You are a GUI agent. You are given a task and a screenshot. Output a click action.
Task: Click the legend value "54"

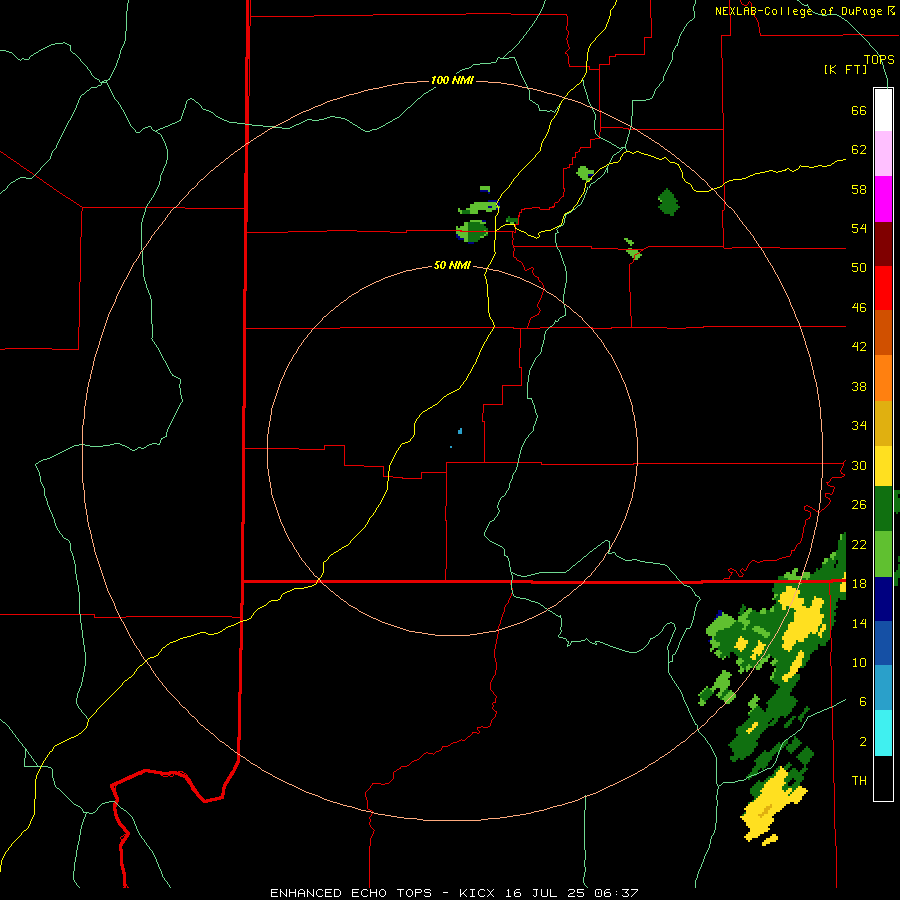(859, 228)
